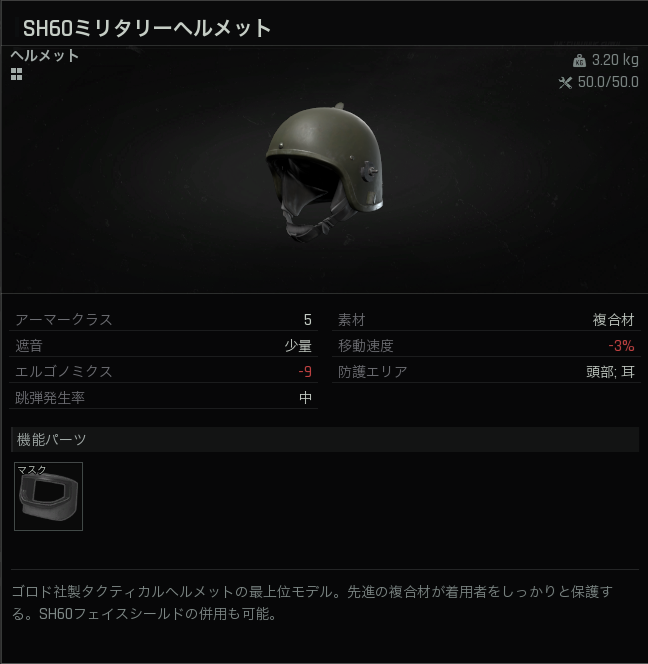The image size is (648, 664).
Task: Click the armor class value 5
Action: (308, 320)
